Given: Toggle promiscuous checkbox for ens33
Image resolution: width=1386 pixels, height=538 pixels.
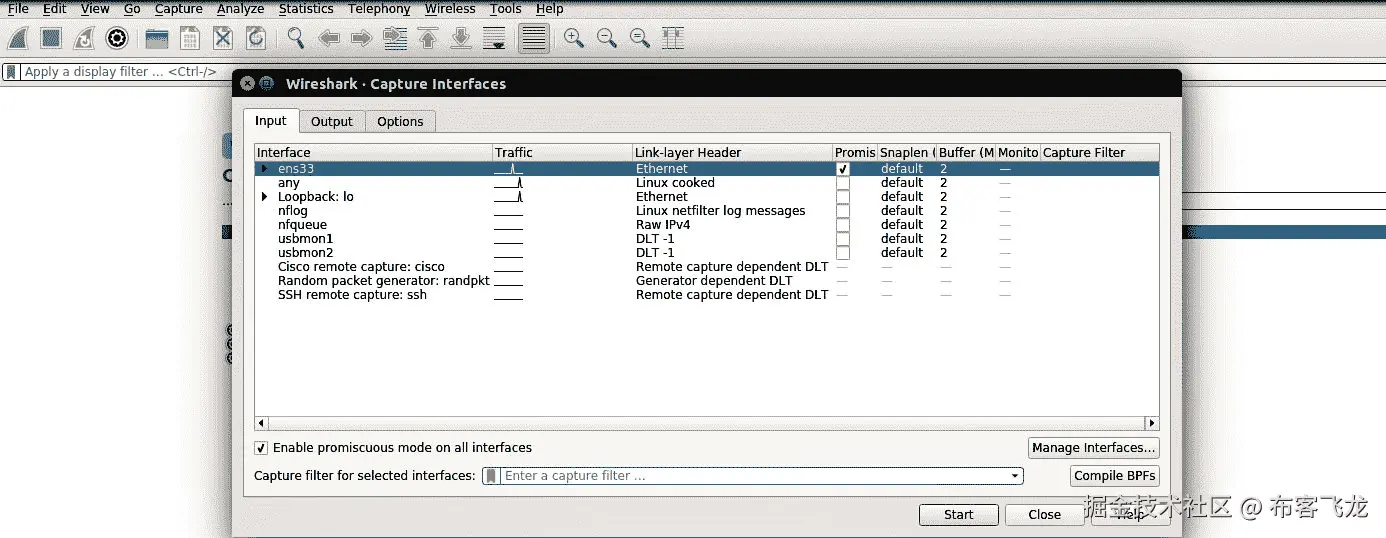Looking at the screenshot, I should click(843, 169).
